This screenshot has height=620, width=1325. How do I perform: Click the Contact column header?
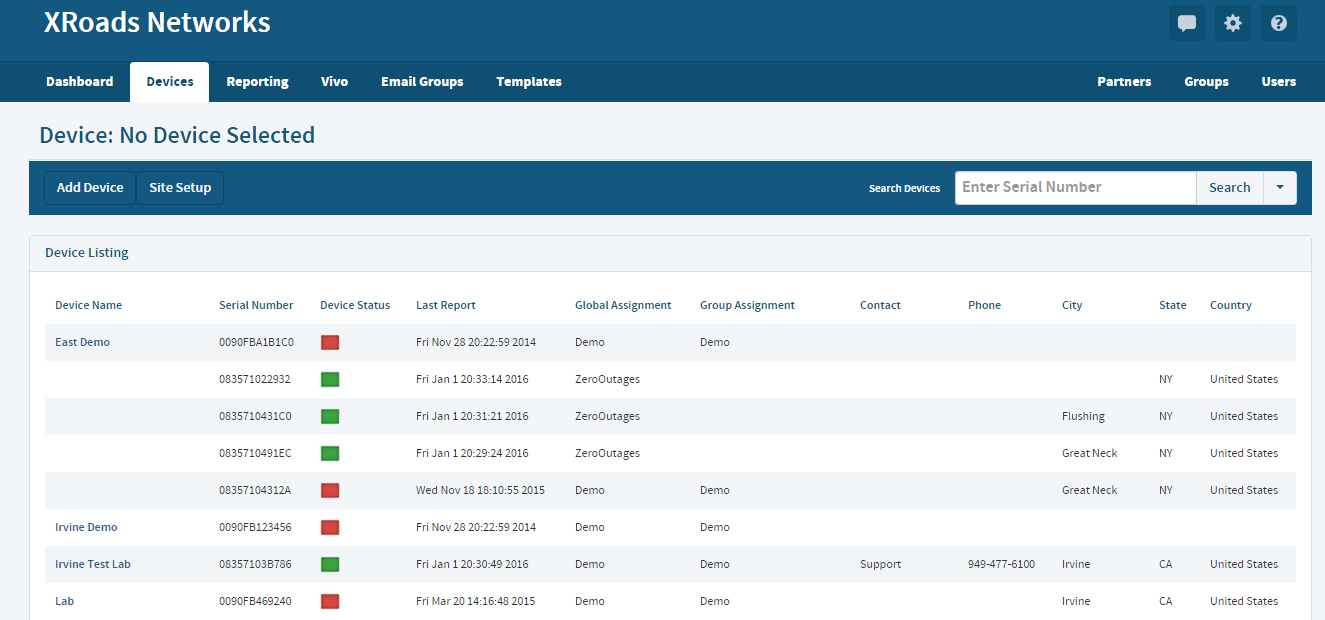(880, 305)
